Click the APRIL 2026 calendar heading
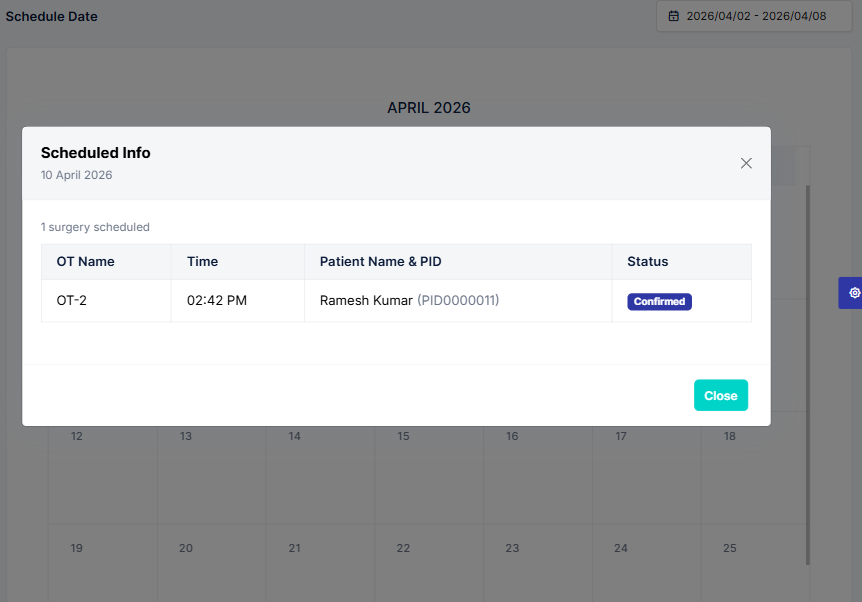 429,108
